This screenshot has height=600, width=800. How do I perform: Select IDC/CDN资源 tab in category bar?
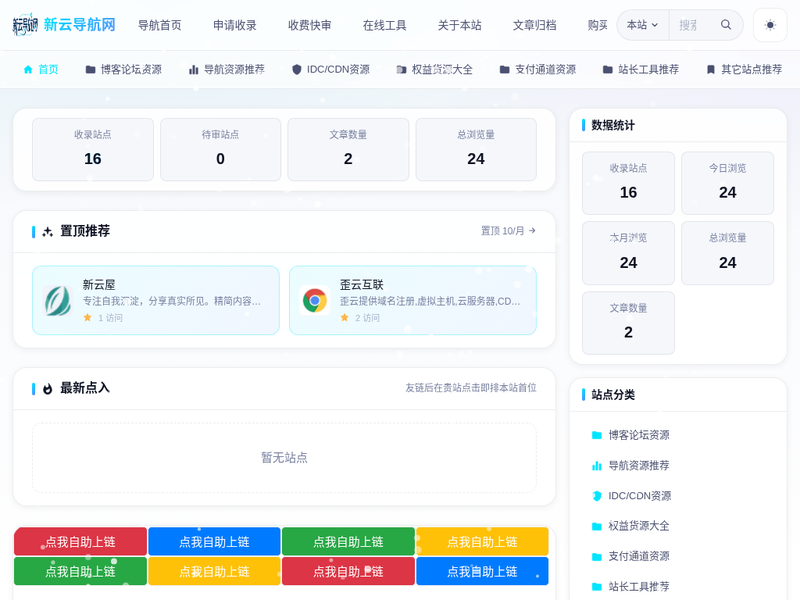click(x=331, y=69)
